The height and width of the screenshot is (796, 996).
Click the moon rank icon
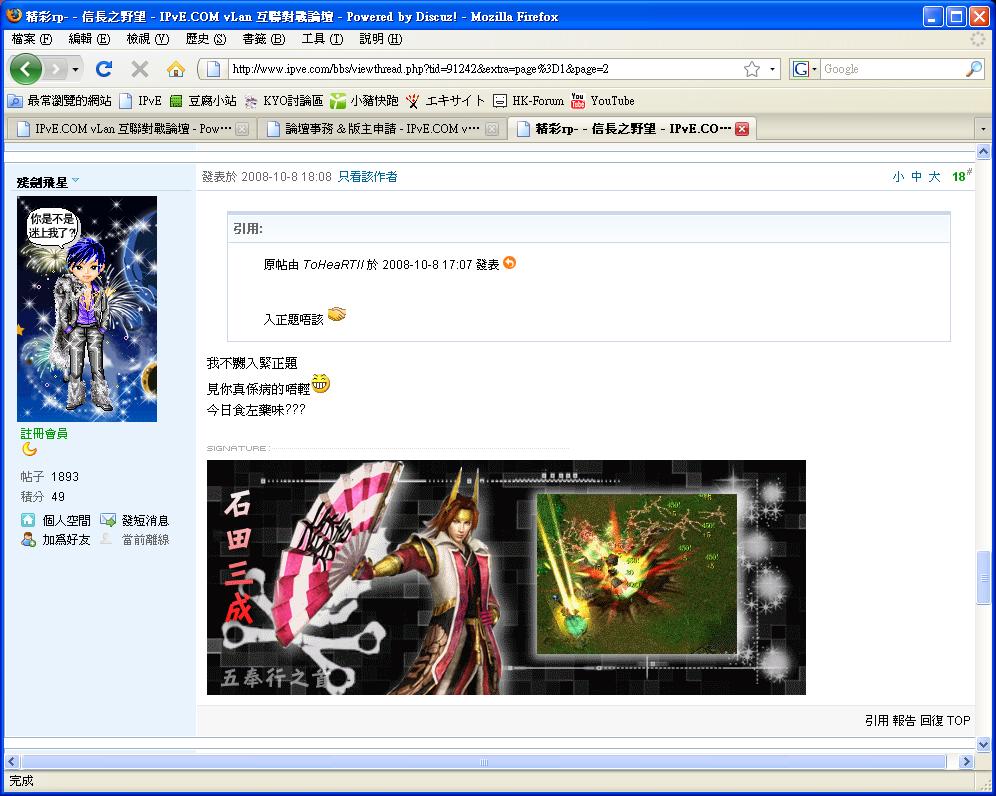29,450
